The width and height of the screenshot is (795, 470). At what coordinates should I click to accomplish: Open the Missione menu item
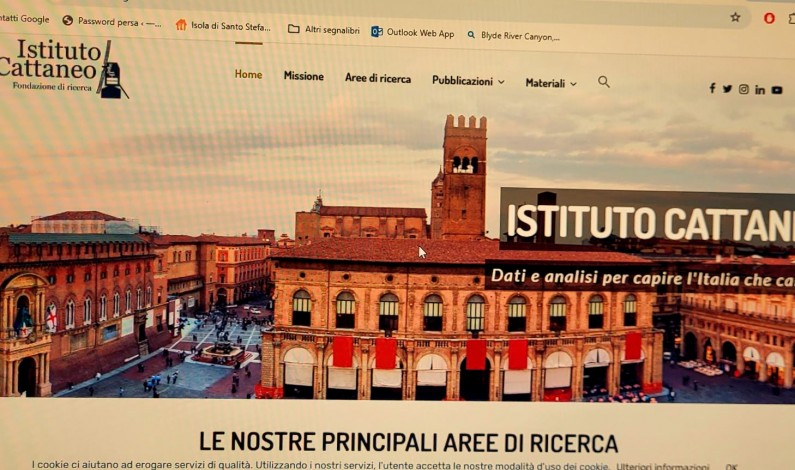point(304,76)
